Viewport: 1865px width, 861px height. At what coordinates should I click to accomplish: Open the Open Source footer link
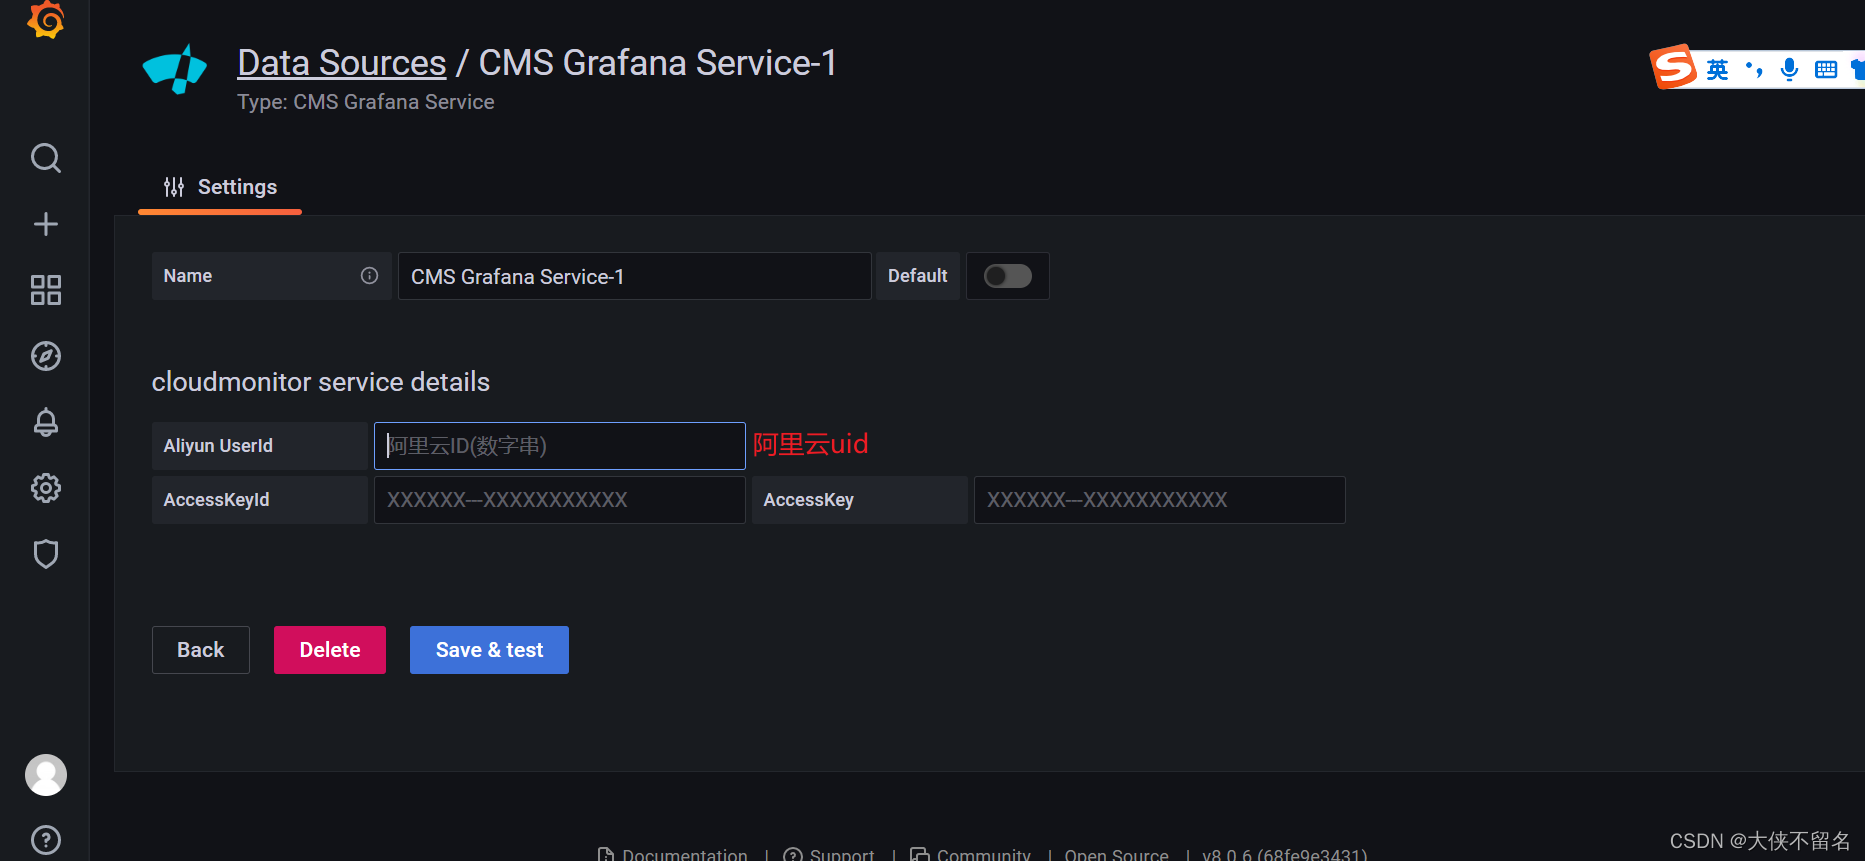click(x=1116, y=854)
